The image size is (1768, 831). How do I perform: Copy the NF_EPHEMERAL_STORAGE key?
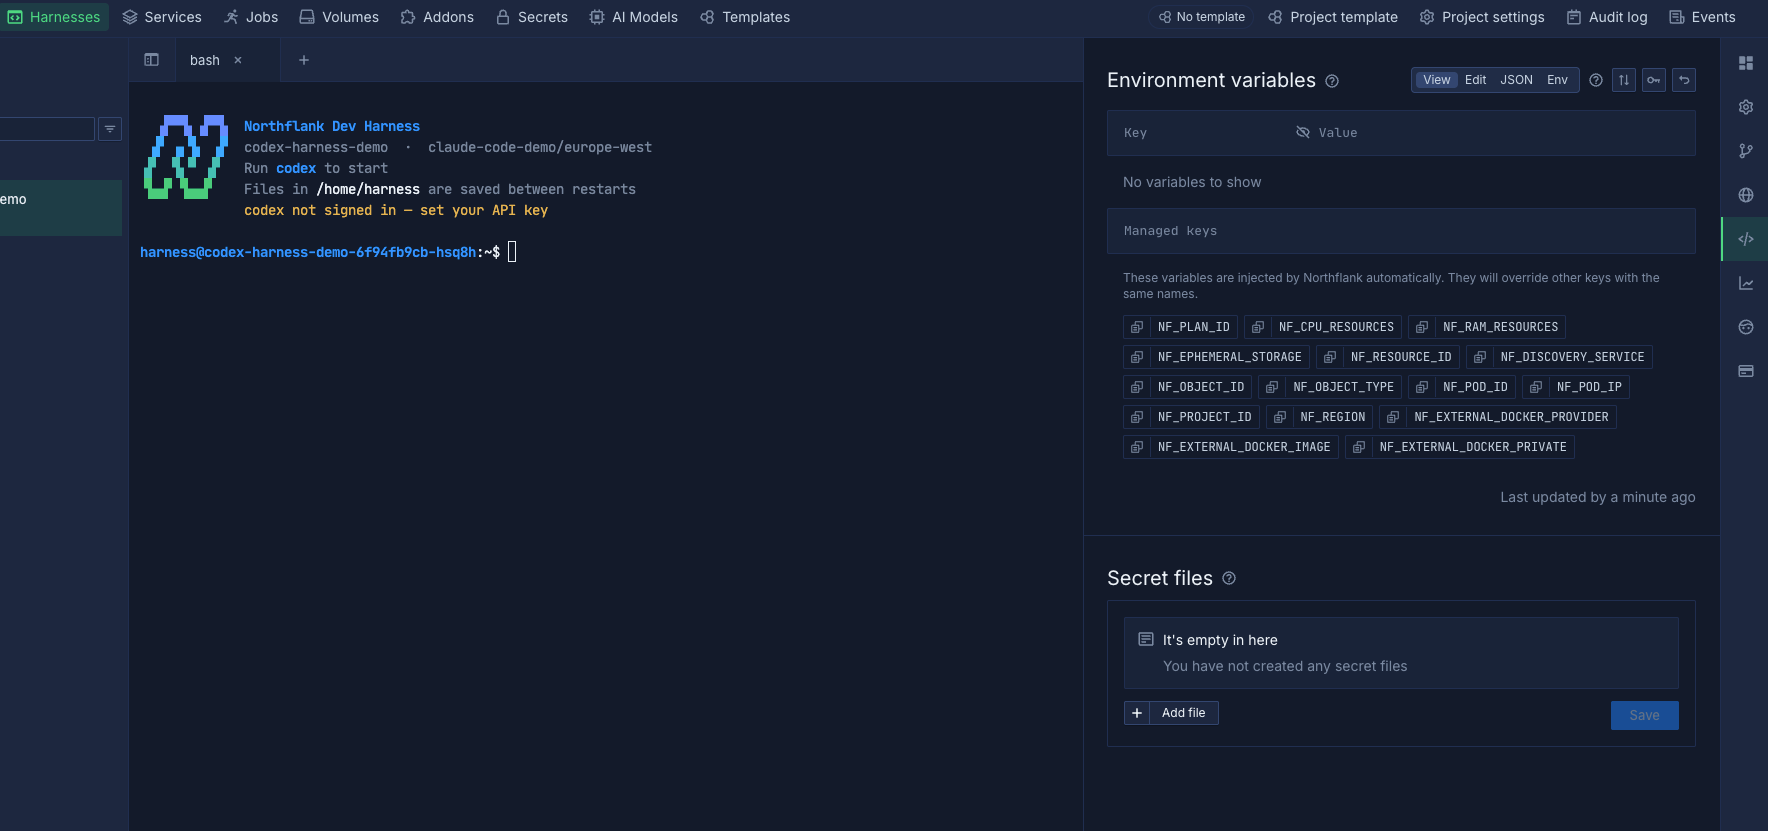(1137, 357)
